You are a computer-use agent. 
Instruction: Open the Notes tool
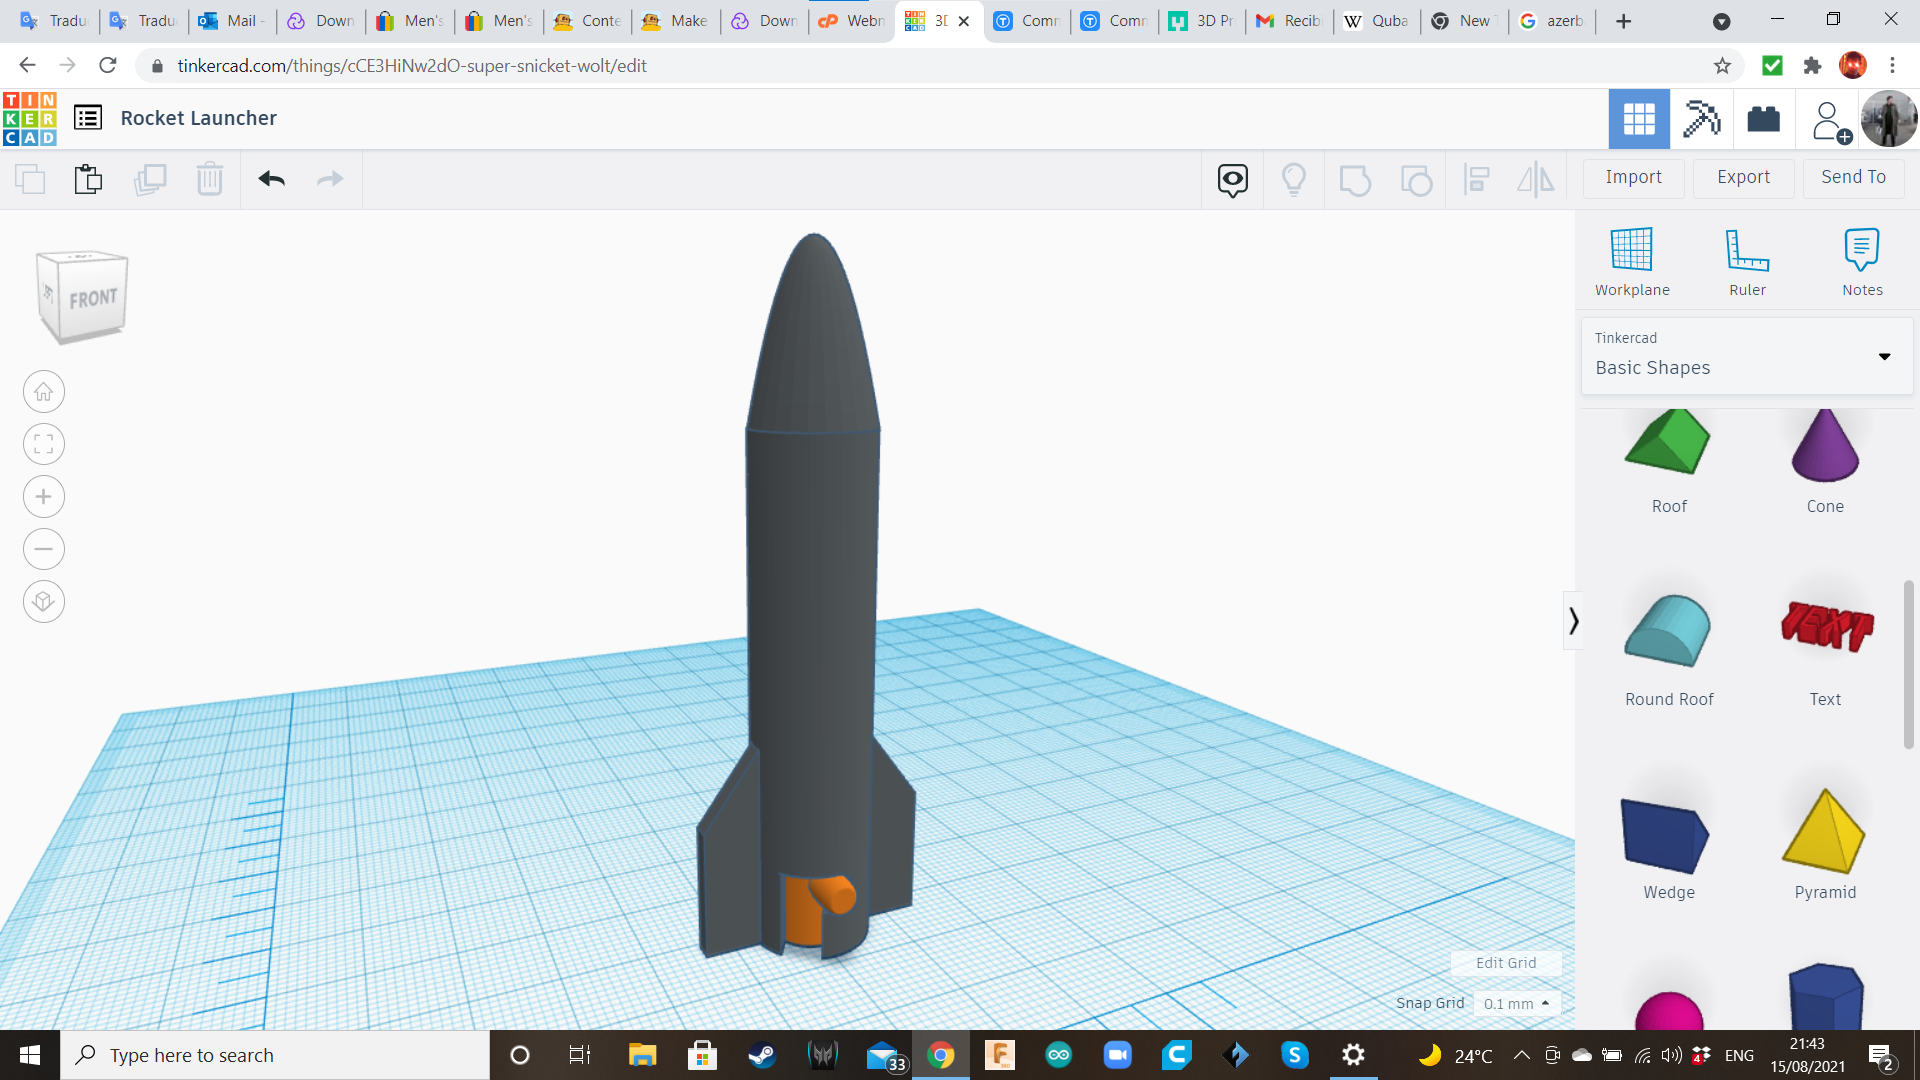(1861, 260)
